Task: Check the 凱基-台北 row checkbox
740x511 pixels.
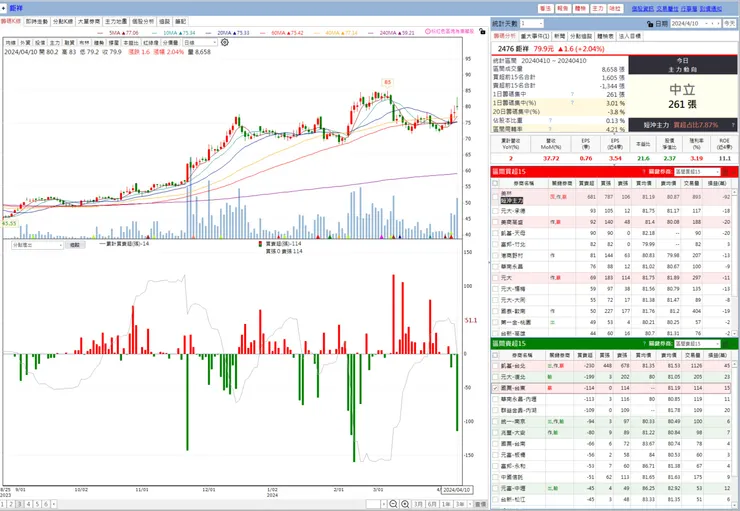Action: click(495, 366)
